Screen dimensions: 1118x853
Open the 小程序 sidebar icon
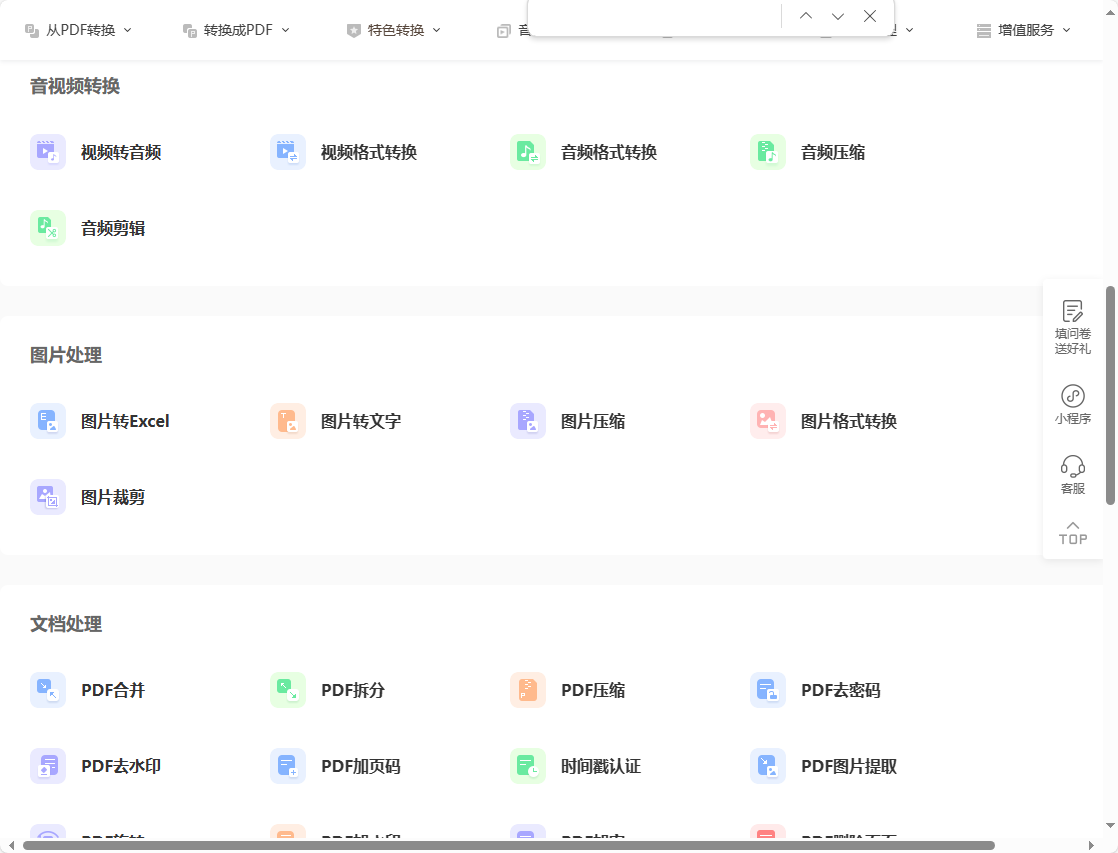1073,403
